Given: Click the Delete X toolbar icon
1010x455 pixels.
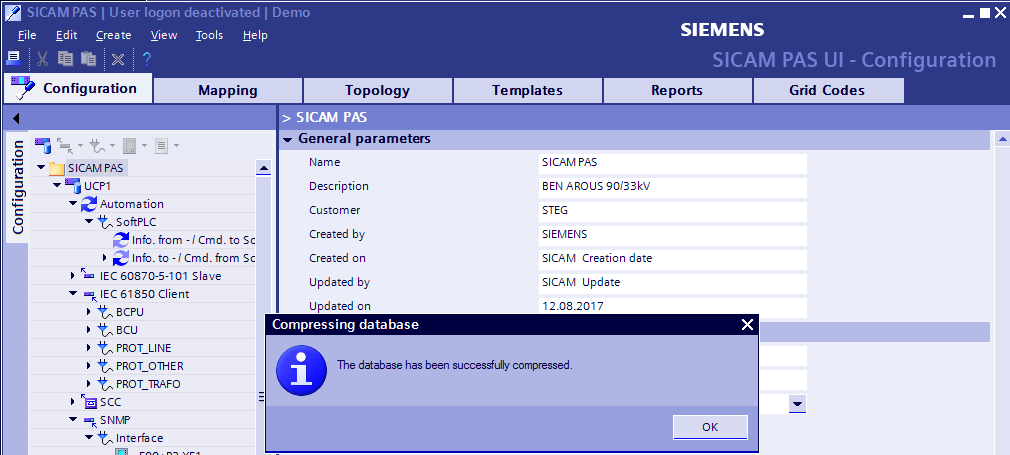Looking at the screenshot, I should 118,59.
